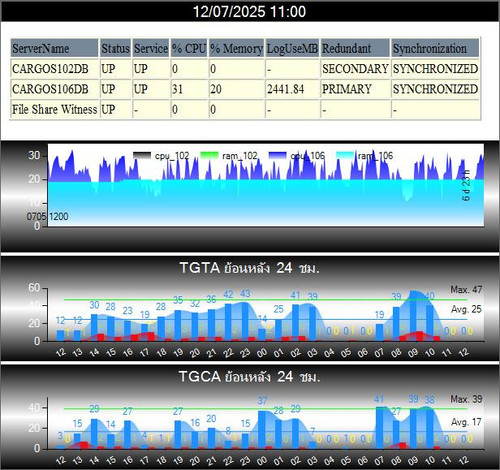
Task: Click the cpu_102 legend label
Action: [x=172, y=156]
